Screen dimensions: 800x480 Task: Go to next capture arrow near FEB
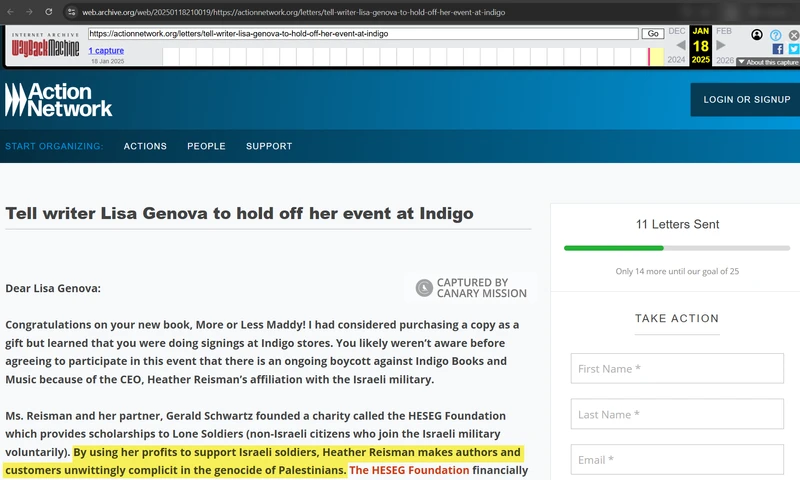point(720,45)
